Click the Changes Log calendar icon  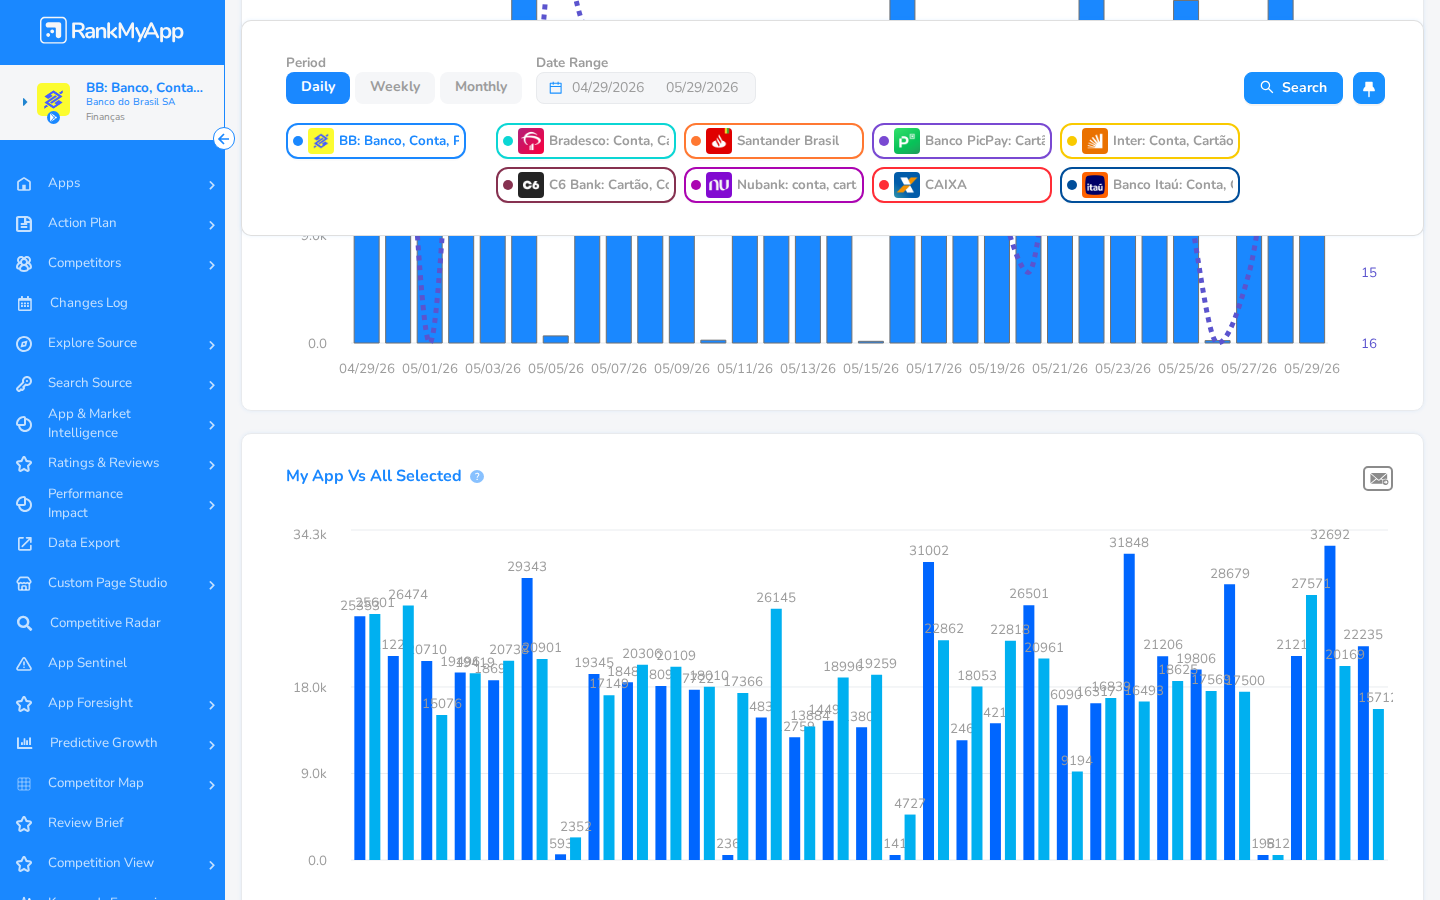pos(25,303)
